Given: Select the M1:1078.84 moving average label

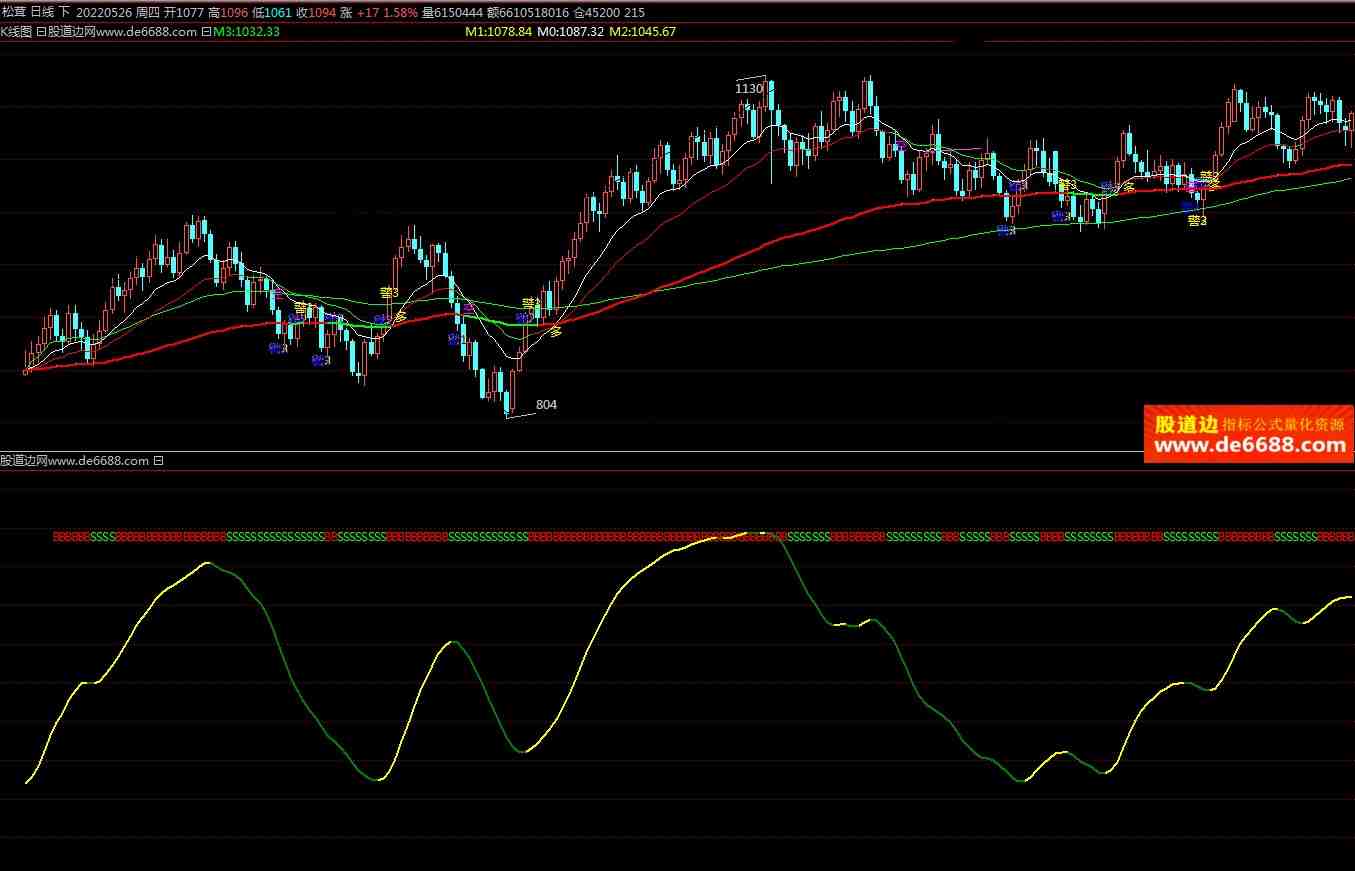Looking at the screenshot, I should click(498, 32).
